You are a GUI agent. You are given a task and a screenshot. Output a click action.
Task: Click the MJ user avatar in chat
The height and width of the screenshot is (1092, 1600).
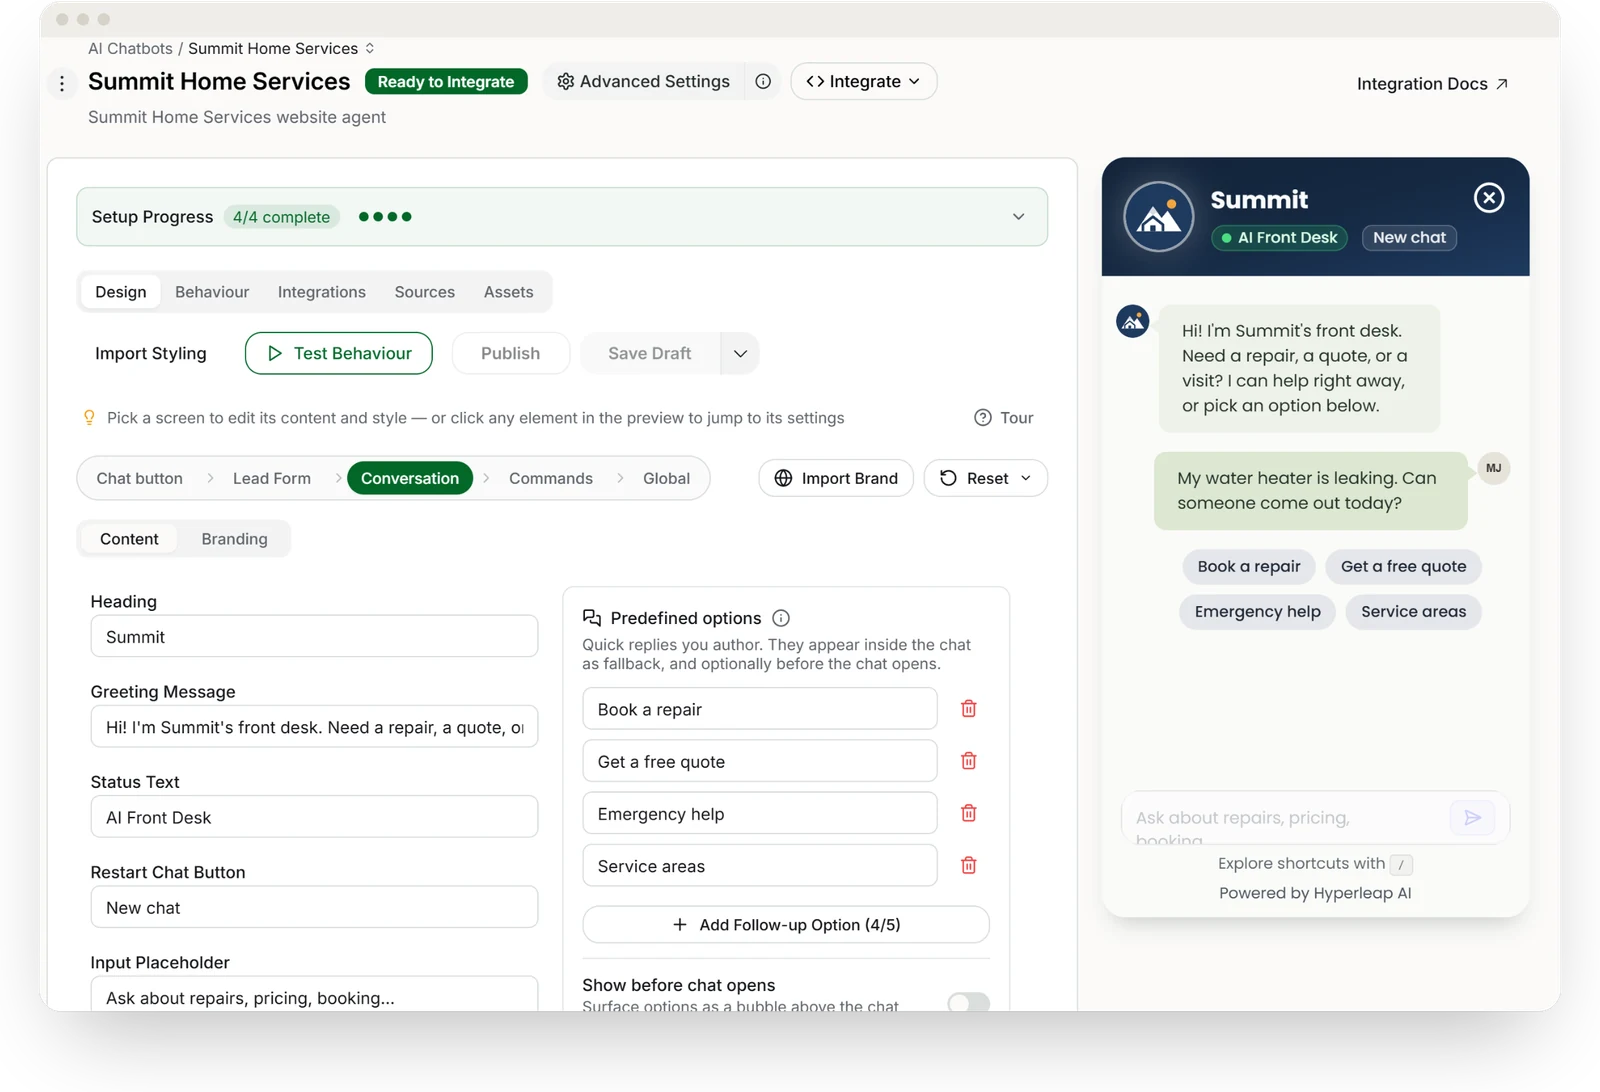click(1493, 468)
